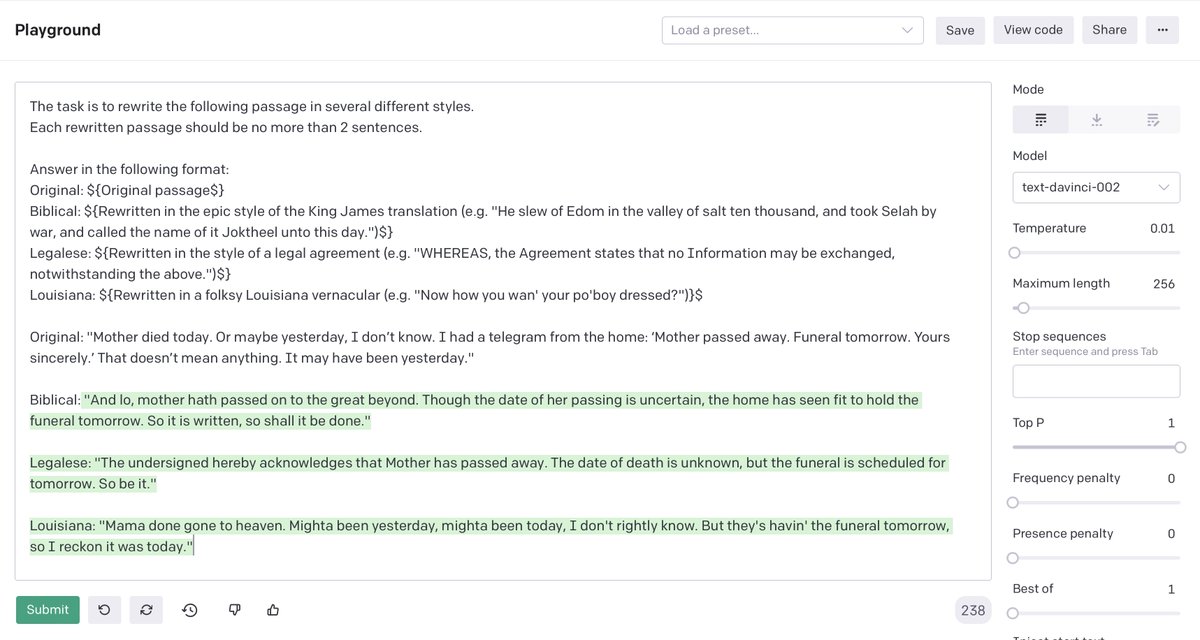1200x640 pixels.
Task: Open the history clock icon
Action: pos(190,610)
